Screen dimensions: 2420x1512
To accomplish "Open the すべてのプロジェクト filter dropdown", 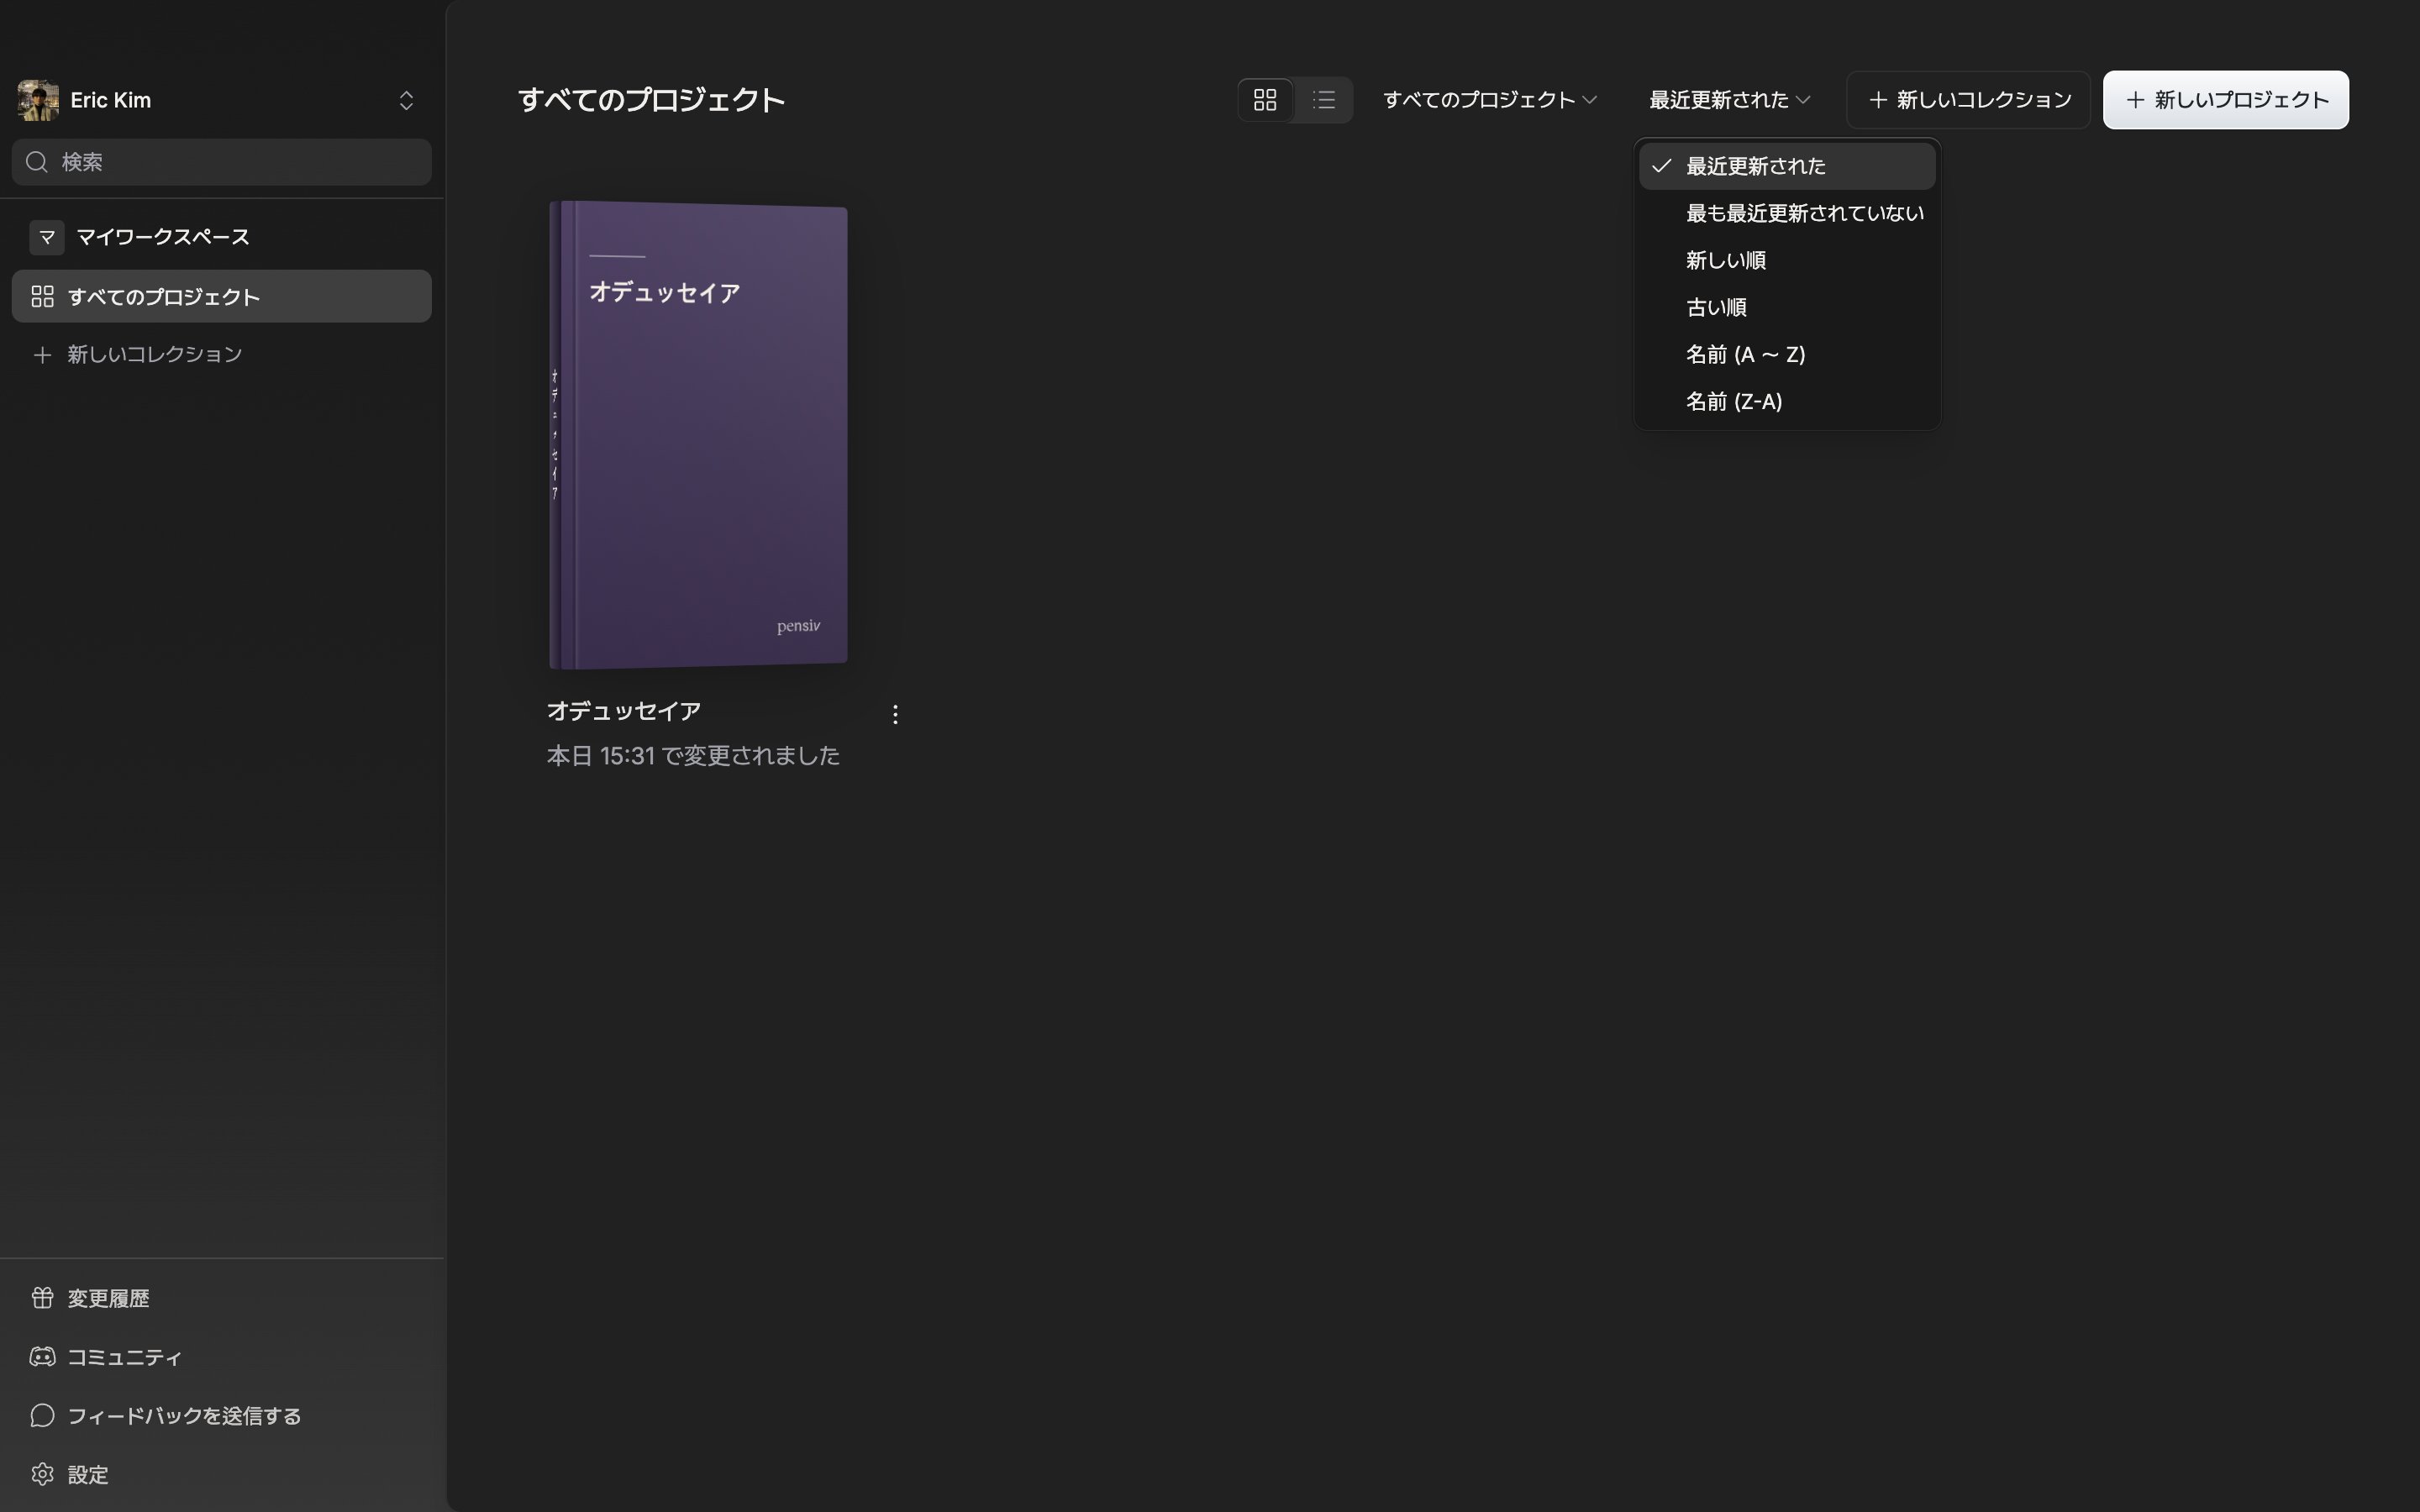I will pyautogui.click(x=1489, y=100).
